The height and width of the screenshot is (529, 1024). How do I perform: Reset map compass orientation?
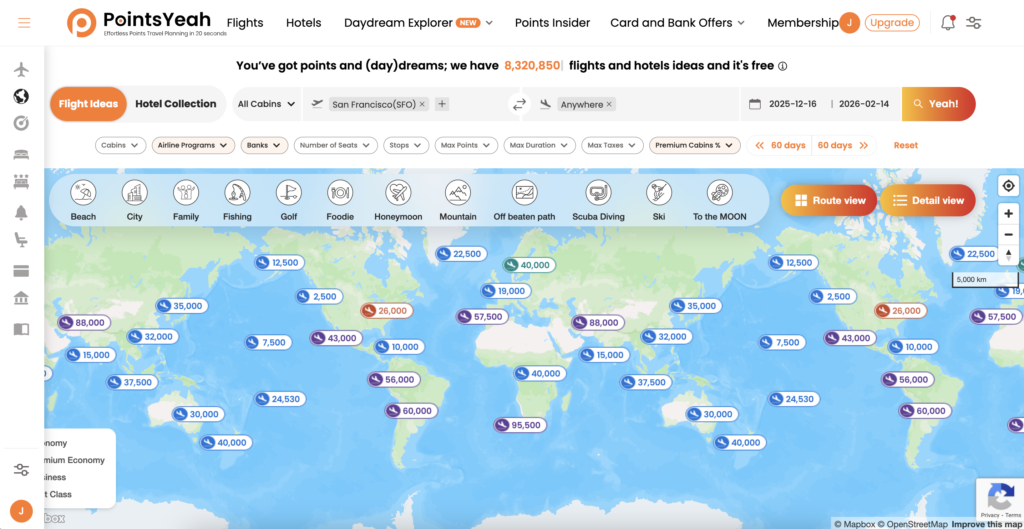[1008, 254]
